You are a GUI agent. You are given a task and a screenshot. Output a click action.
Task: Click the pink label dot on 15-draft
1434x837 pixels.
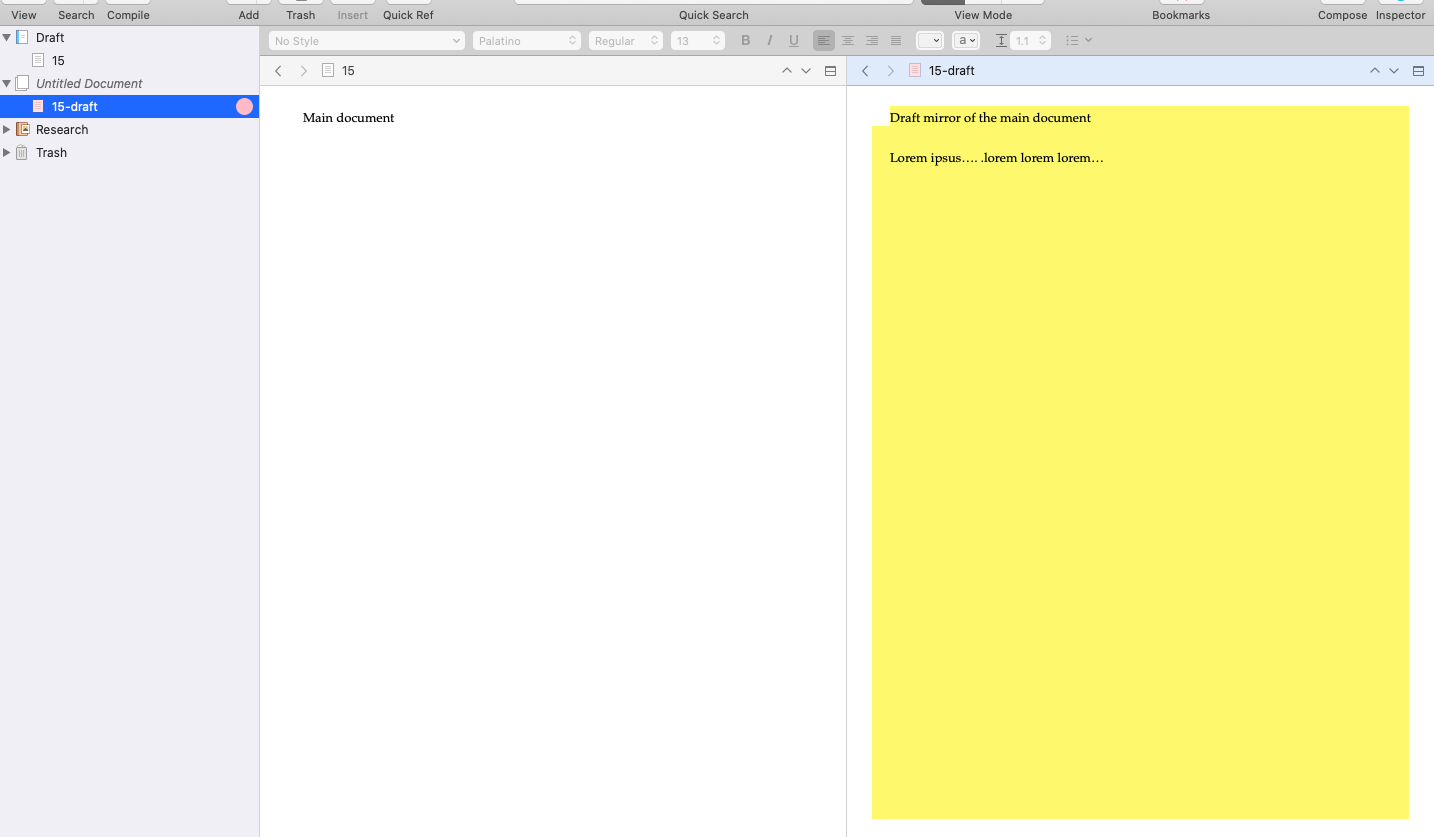coord(244,106)
